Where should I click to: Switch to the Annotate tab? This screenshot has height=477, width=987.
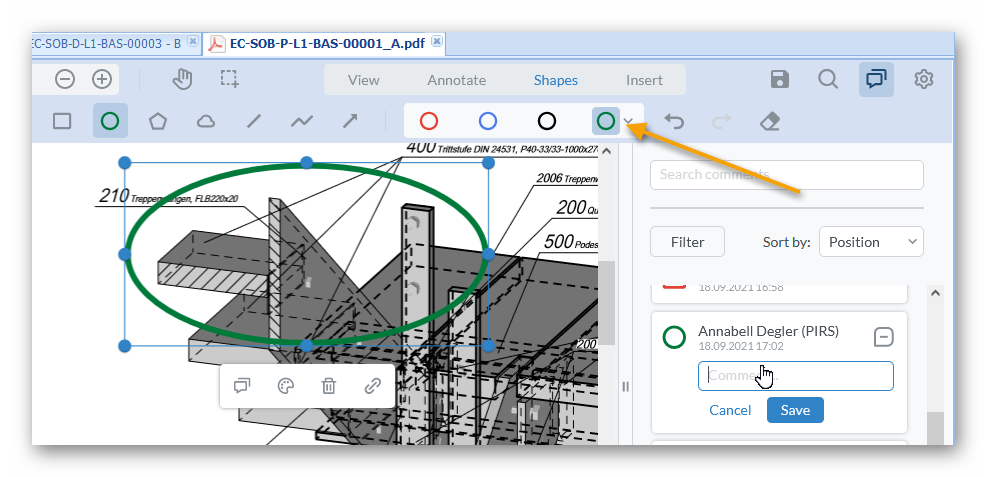[456, 80]
